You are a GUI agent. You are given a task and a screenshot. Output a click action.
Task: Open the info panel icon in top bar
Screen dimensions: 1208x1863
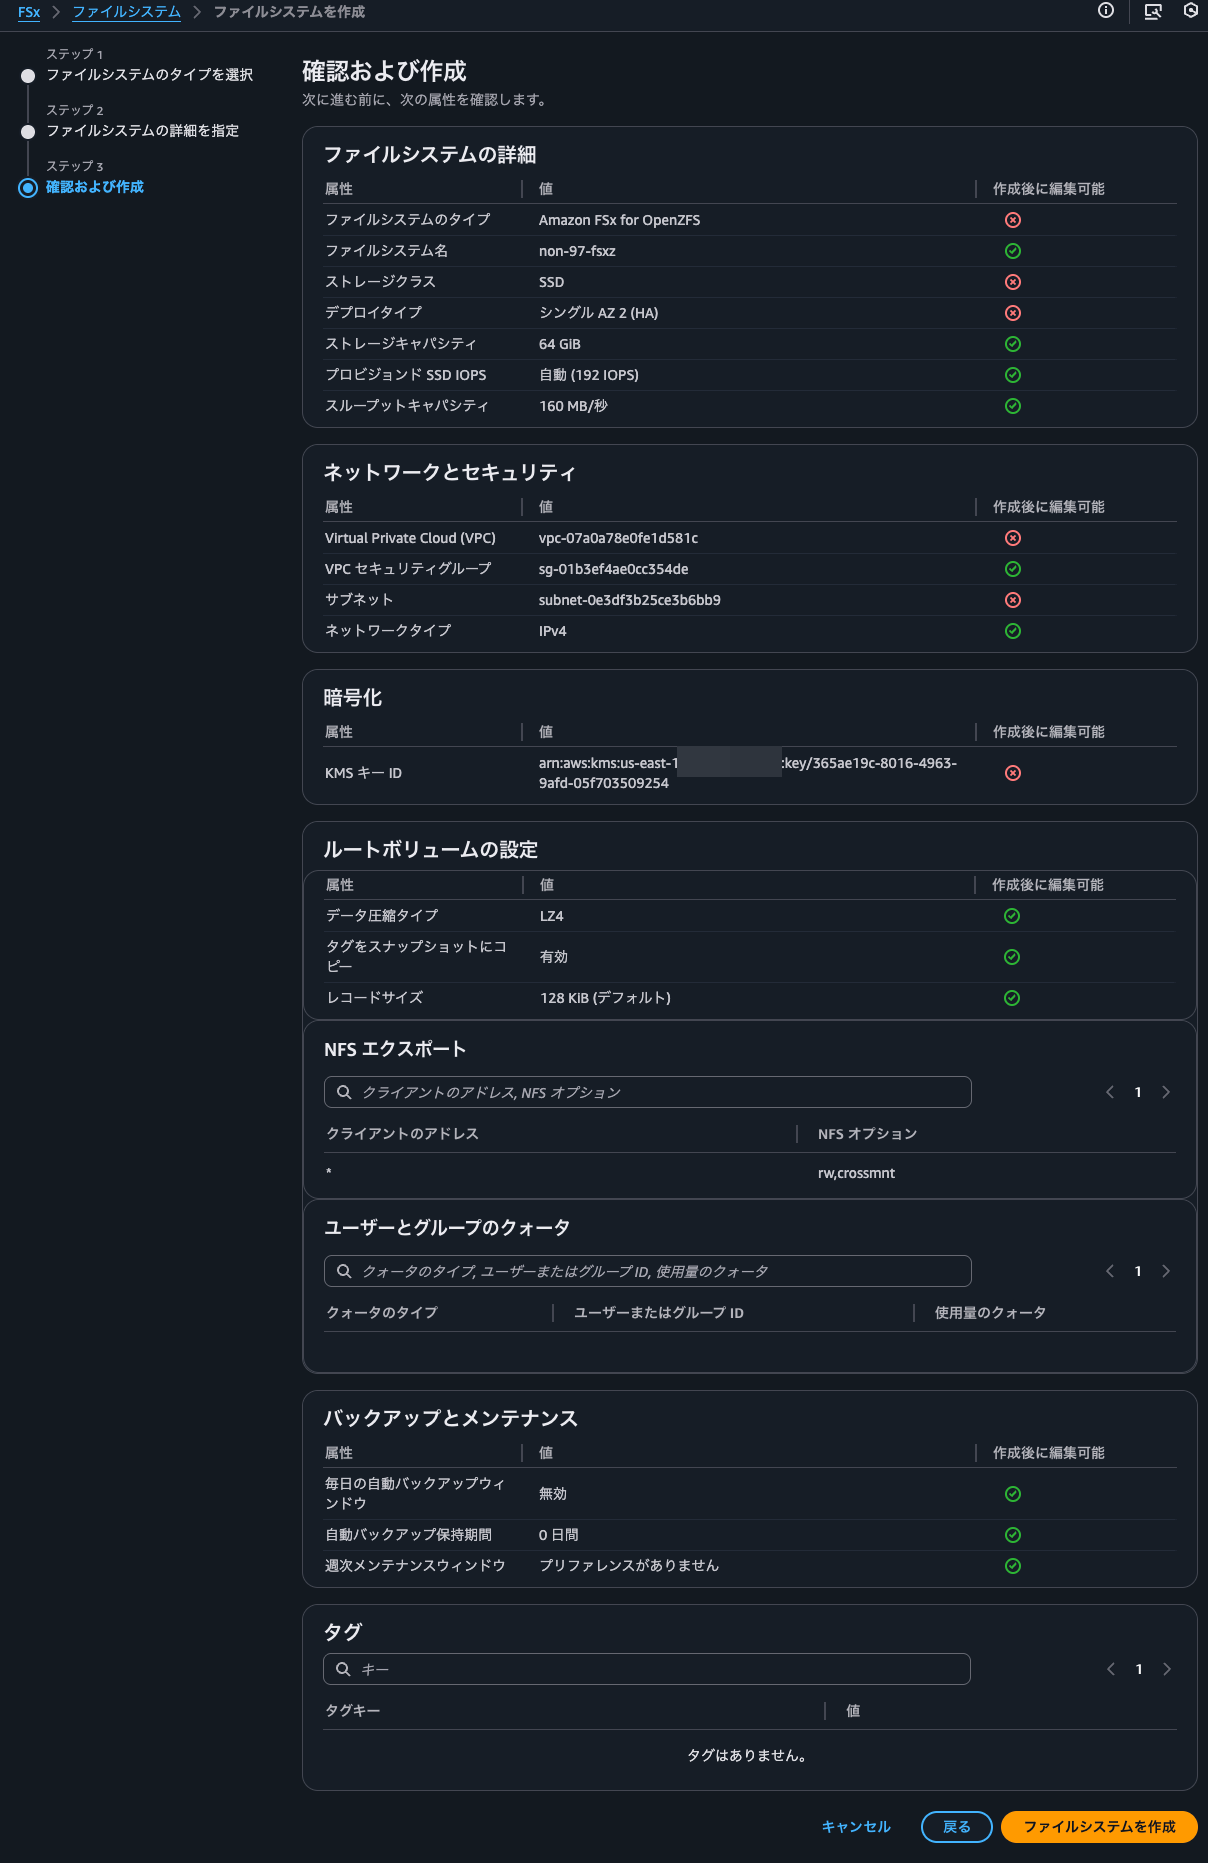click(x=1106, y=11)
